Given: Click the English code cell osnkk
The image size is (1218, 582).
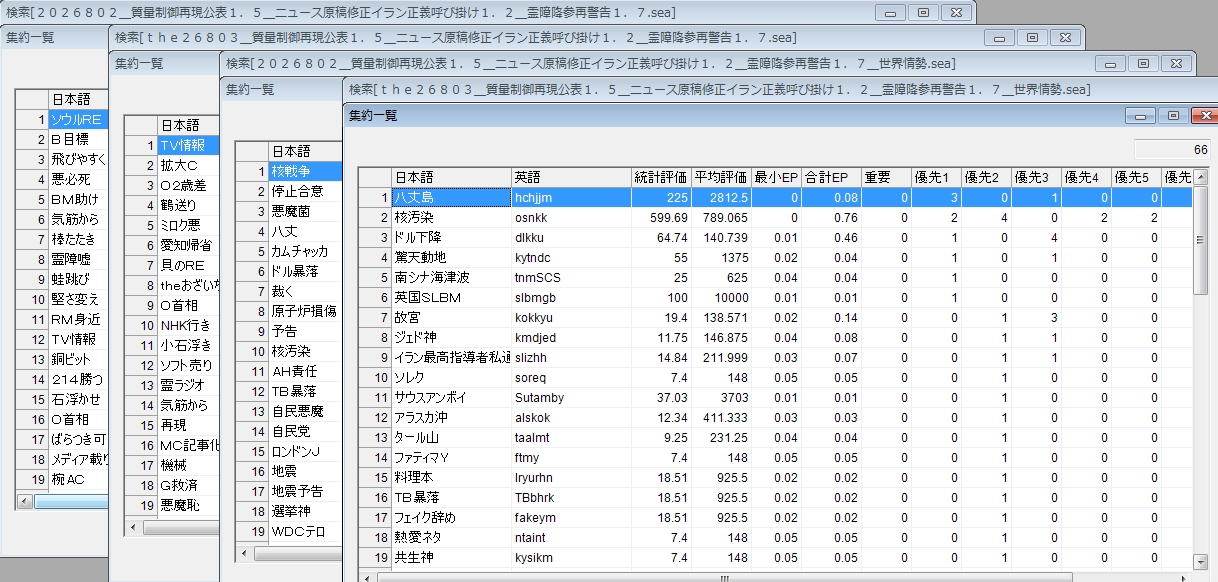Looking at the screenshot, I should [571, 217].
